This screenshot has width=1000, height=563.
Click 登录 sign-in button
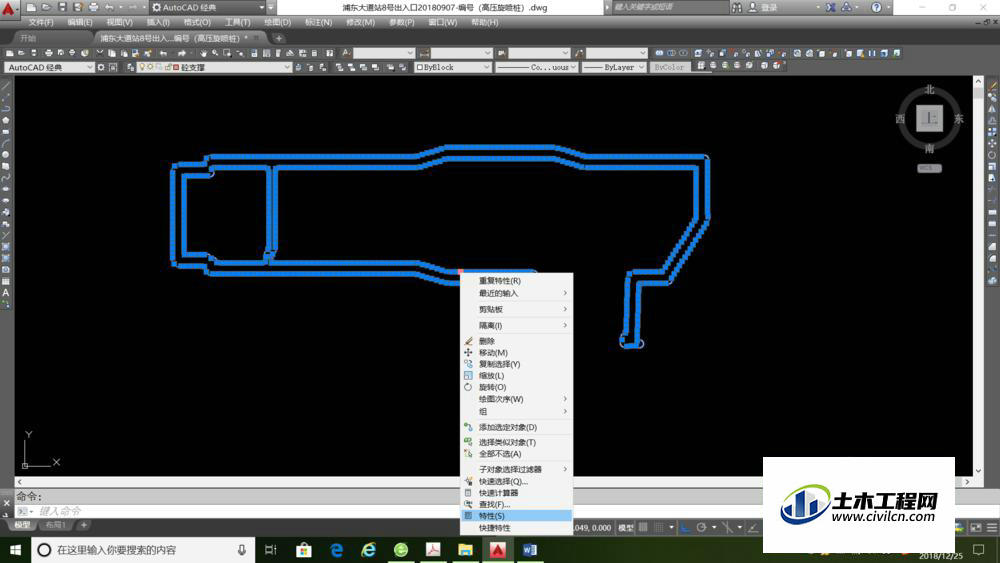coord(763,8)
